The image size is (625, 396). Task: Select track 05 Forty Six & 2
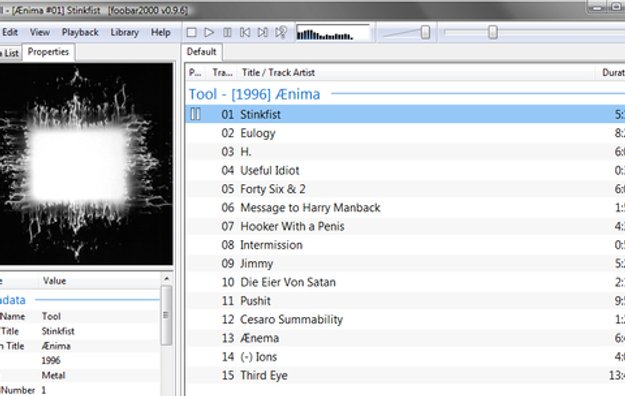pos(405,189)
